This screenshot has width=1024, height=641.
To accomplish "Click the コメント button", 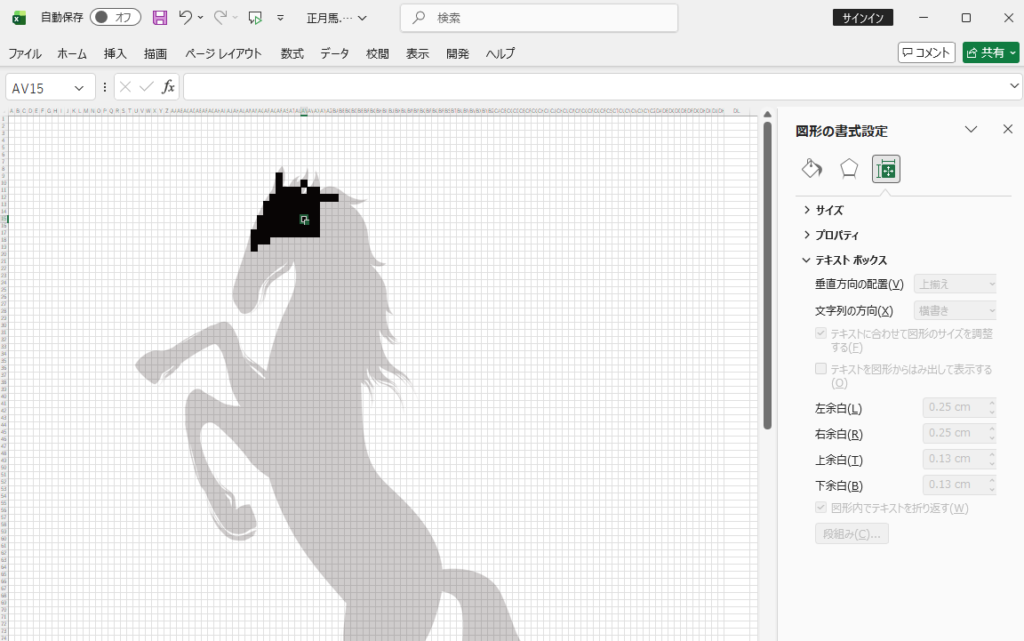I will tap(926, 53).
